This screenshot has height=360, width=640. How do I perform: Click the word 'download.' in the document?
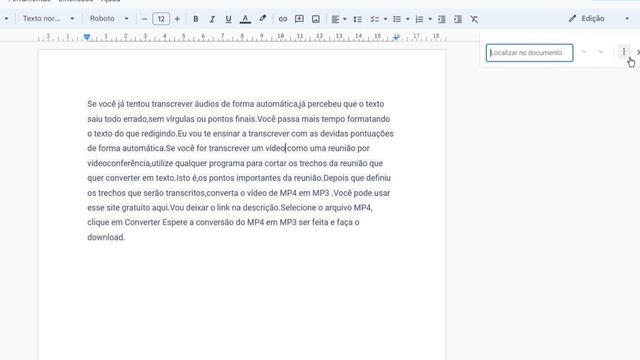point(106,237)
